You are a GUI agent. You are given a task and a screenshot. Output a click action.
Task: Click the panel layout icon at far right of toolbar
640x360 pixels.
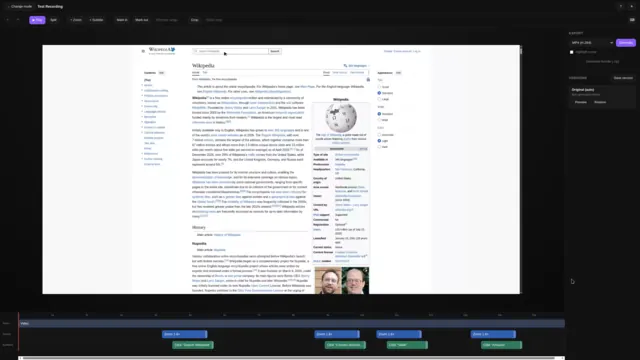pos(632,20)
